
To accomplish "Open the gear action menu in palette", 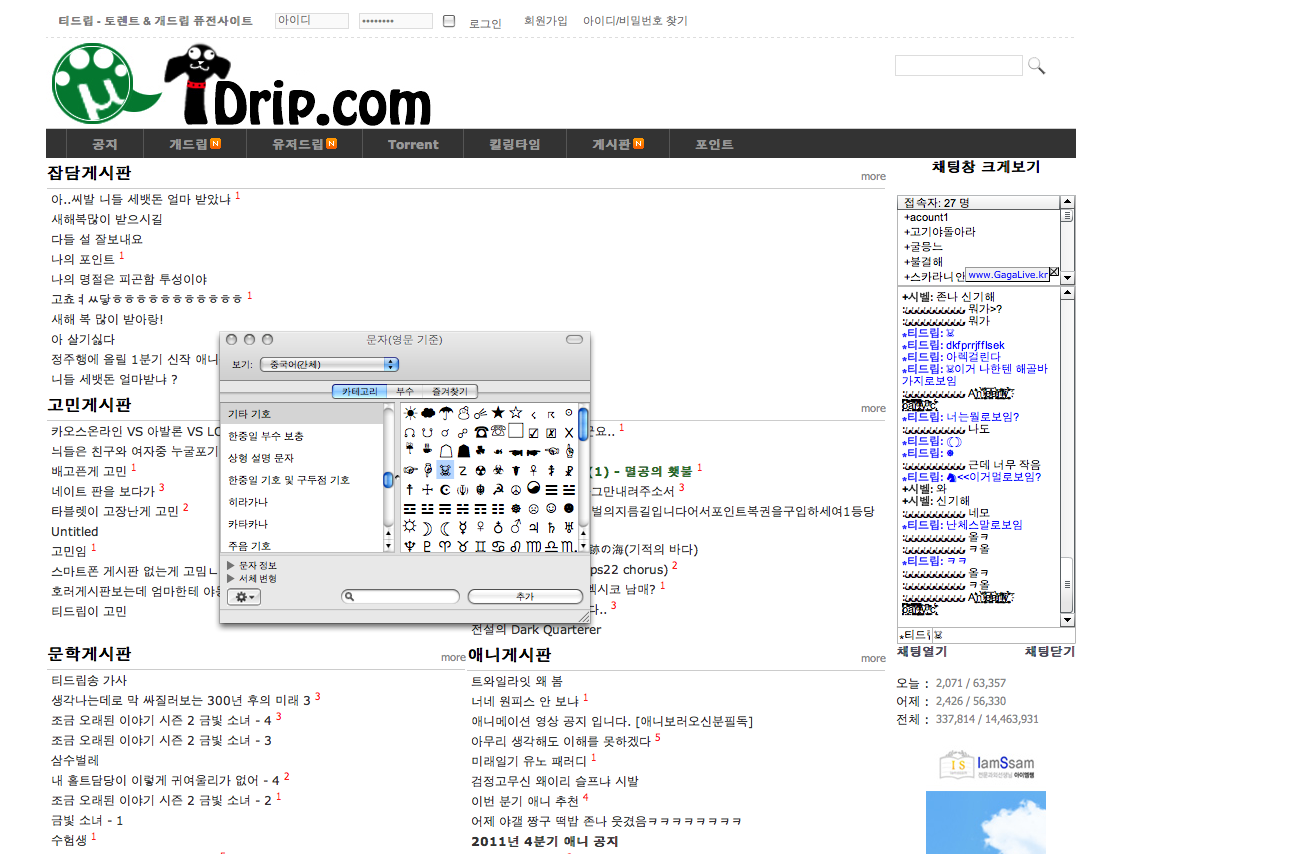I will click(x=244, y=597).
